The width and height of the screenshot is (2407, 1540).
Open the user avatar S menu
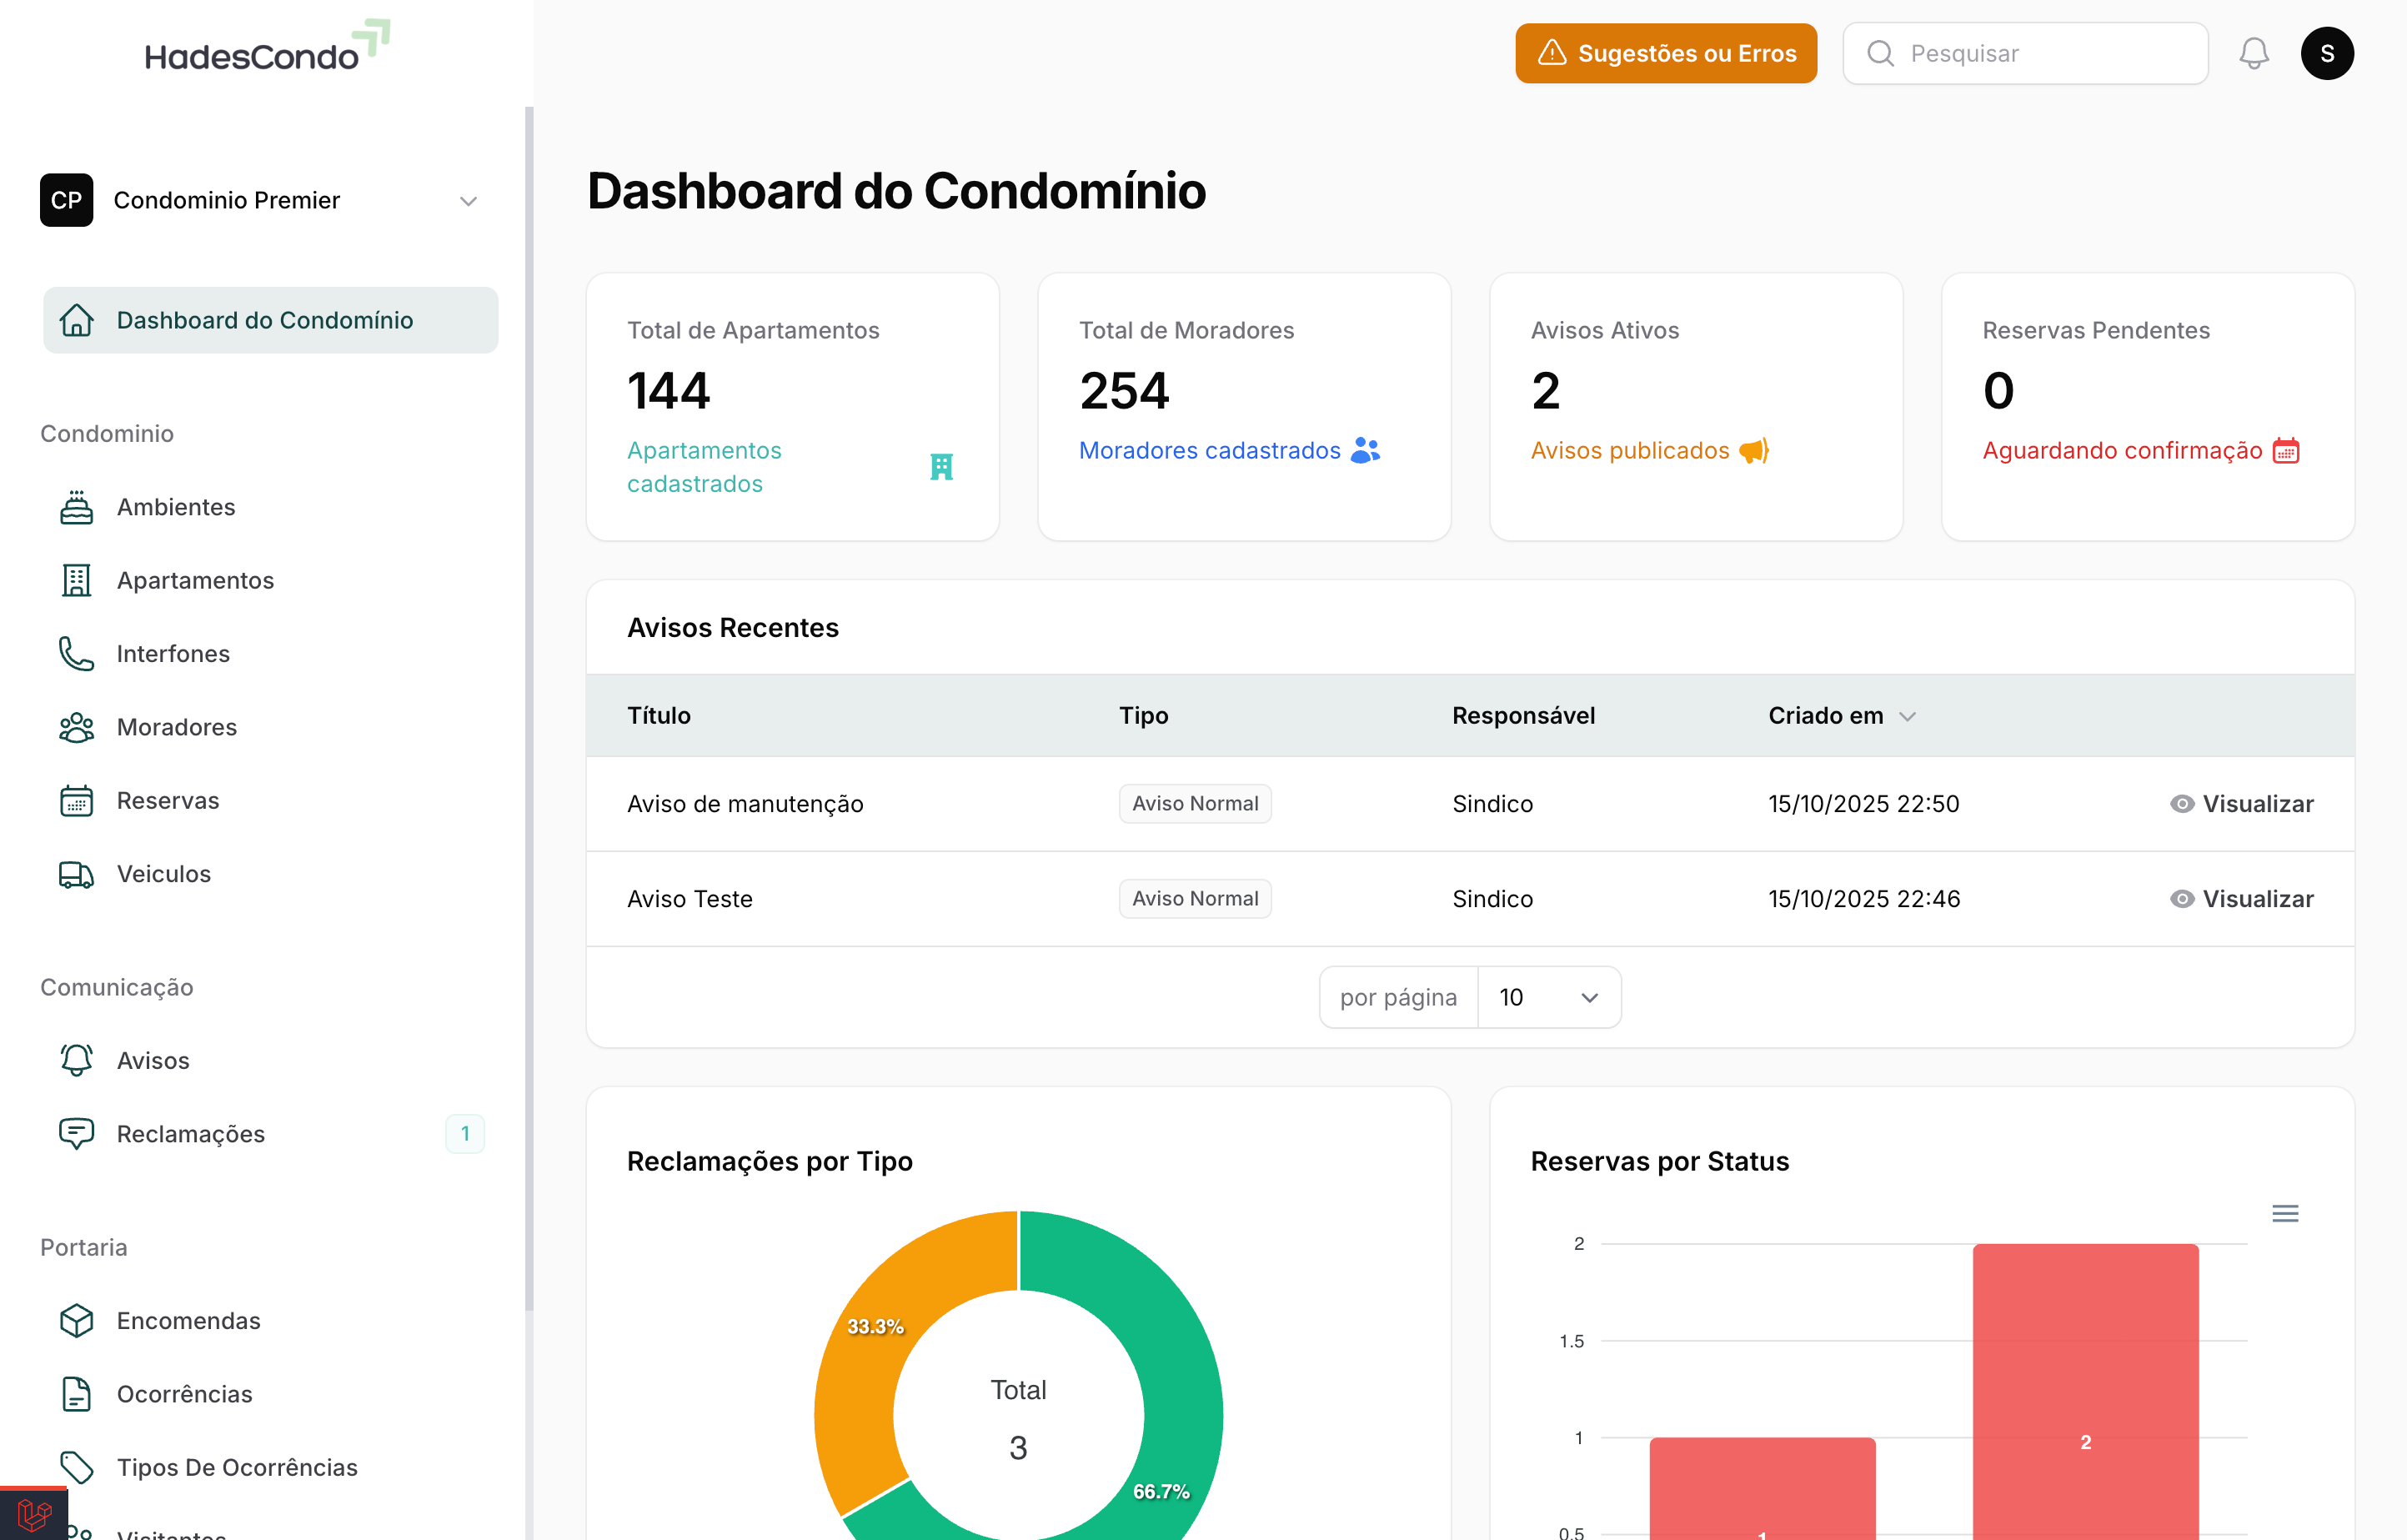[2326, 53]
